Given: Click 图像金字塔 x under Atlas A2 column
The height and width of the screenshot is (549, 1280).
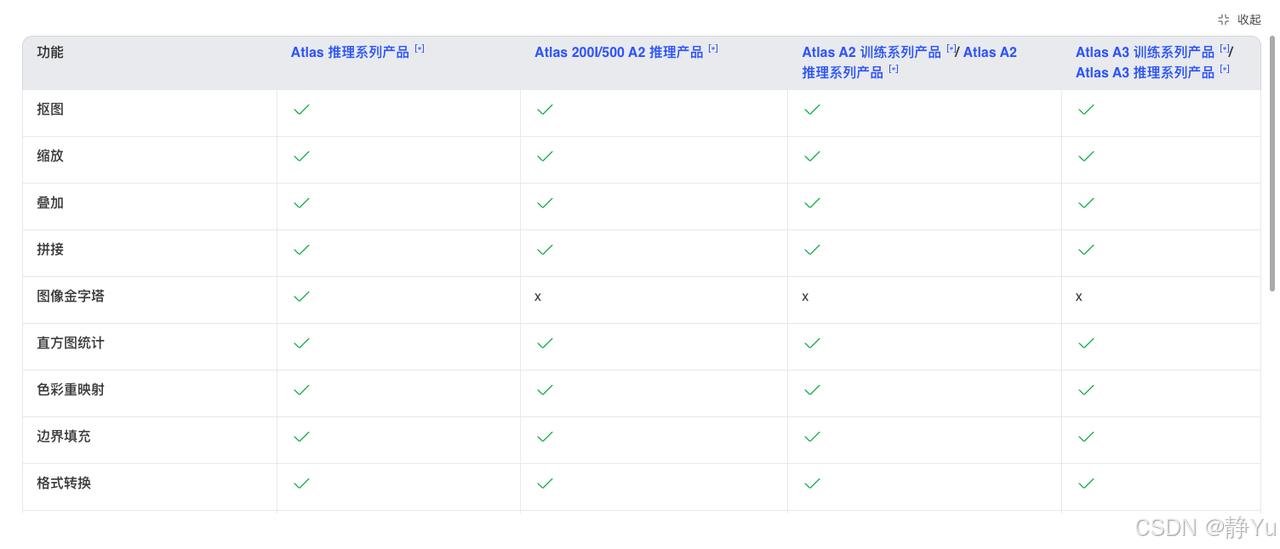Looking at the screenshot, I should click(x=805, y=297).
